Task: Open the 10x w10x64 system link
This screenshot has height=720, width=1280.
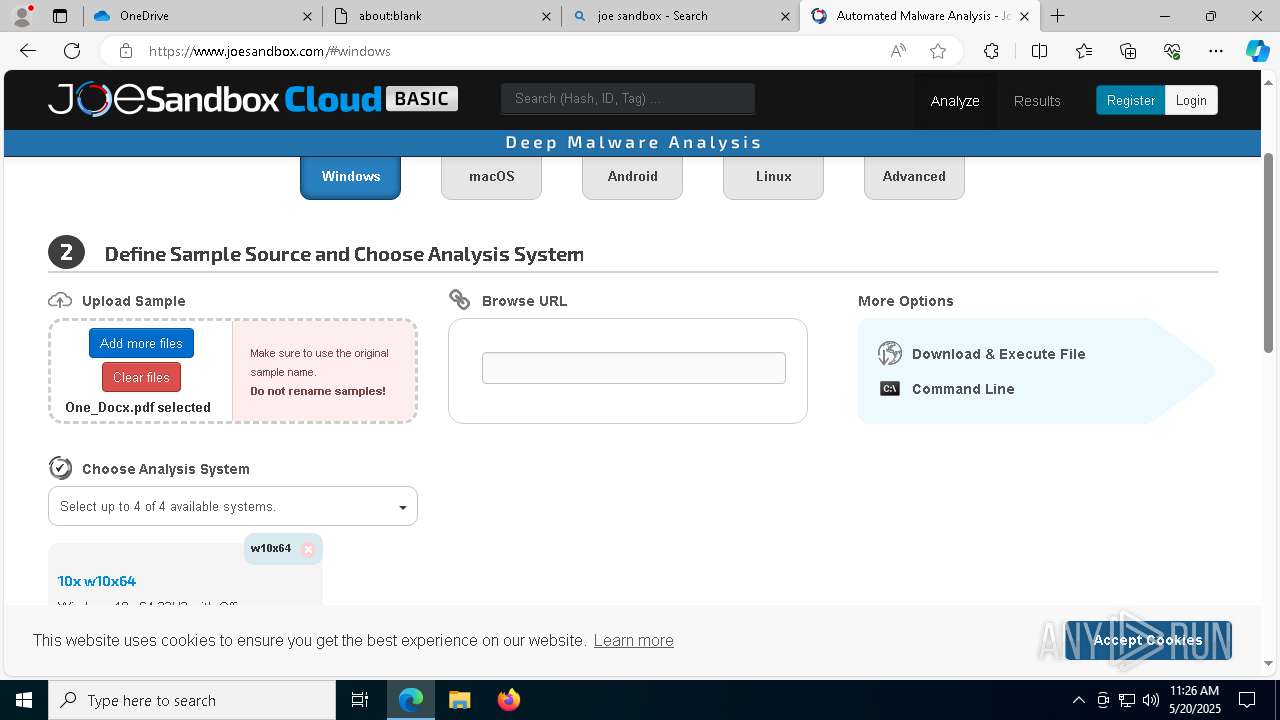Action: click(97, 580)
